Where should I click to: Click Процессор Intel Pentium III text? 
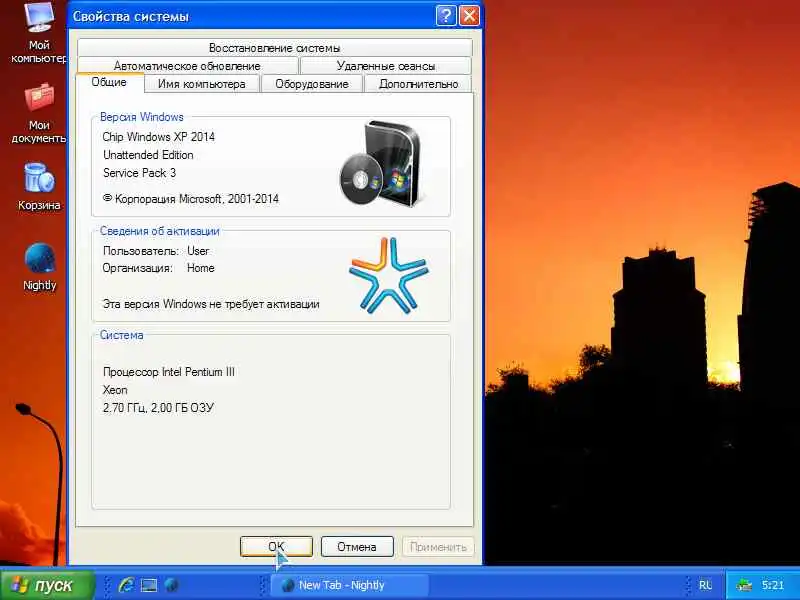[169, 372]
